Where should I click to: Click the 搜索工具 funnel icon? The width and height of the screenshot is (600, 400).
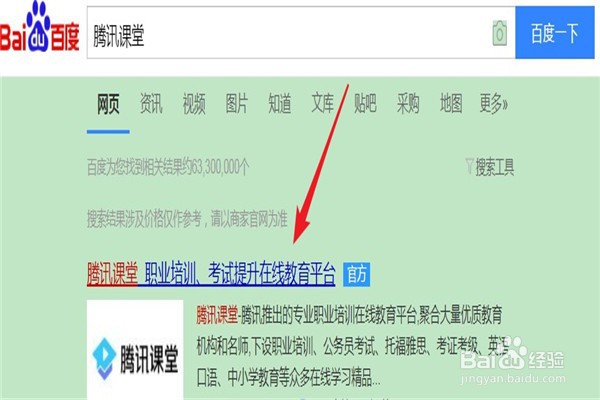pos(470,166)
